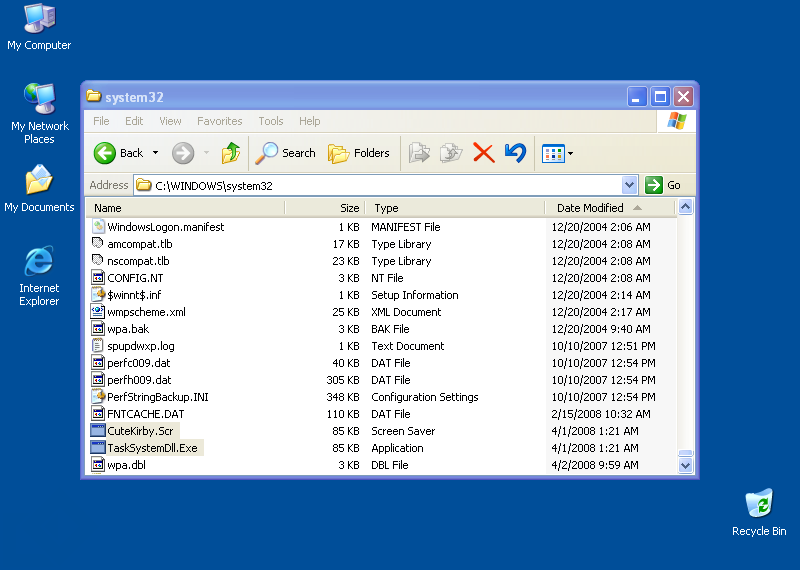
Task: Select the perfh009.dat file icon
Action: (x=98, y=380)
